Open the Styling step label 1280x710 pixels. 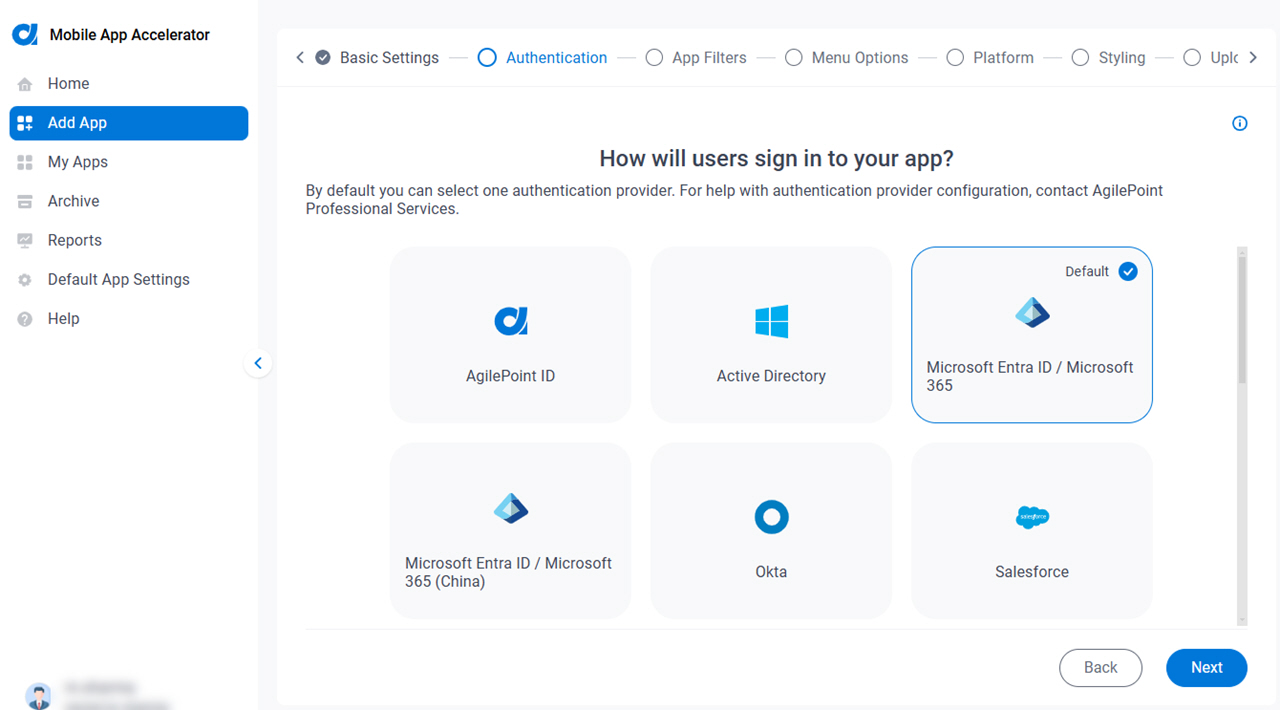[x=1121, y=58]
